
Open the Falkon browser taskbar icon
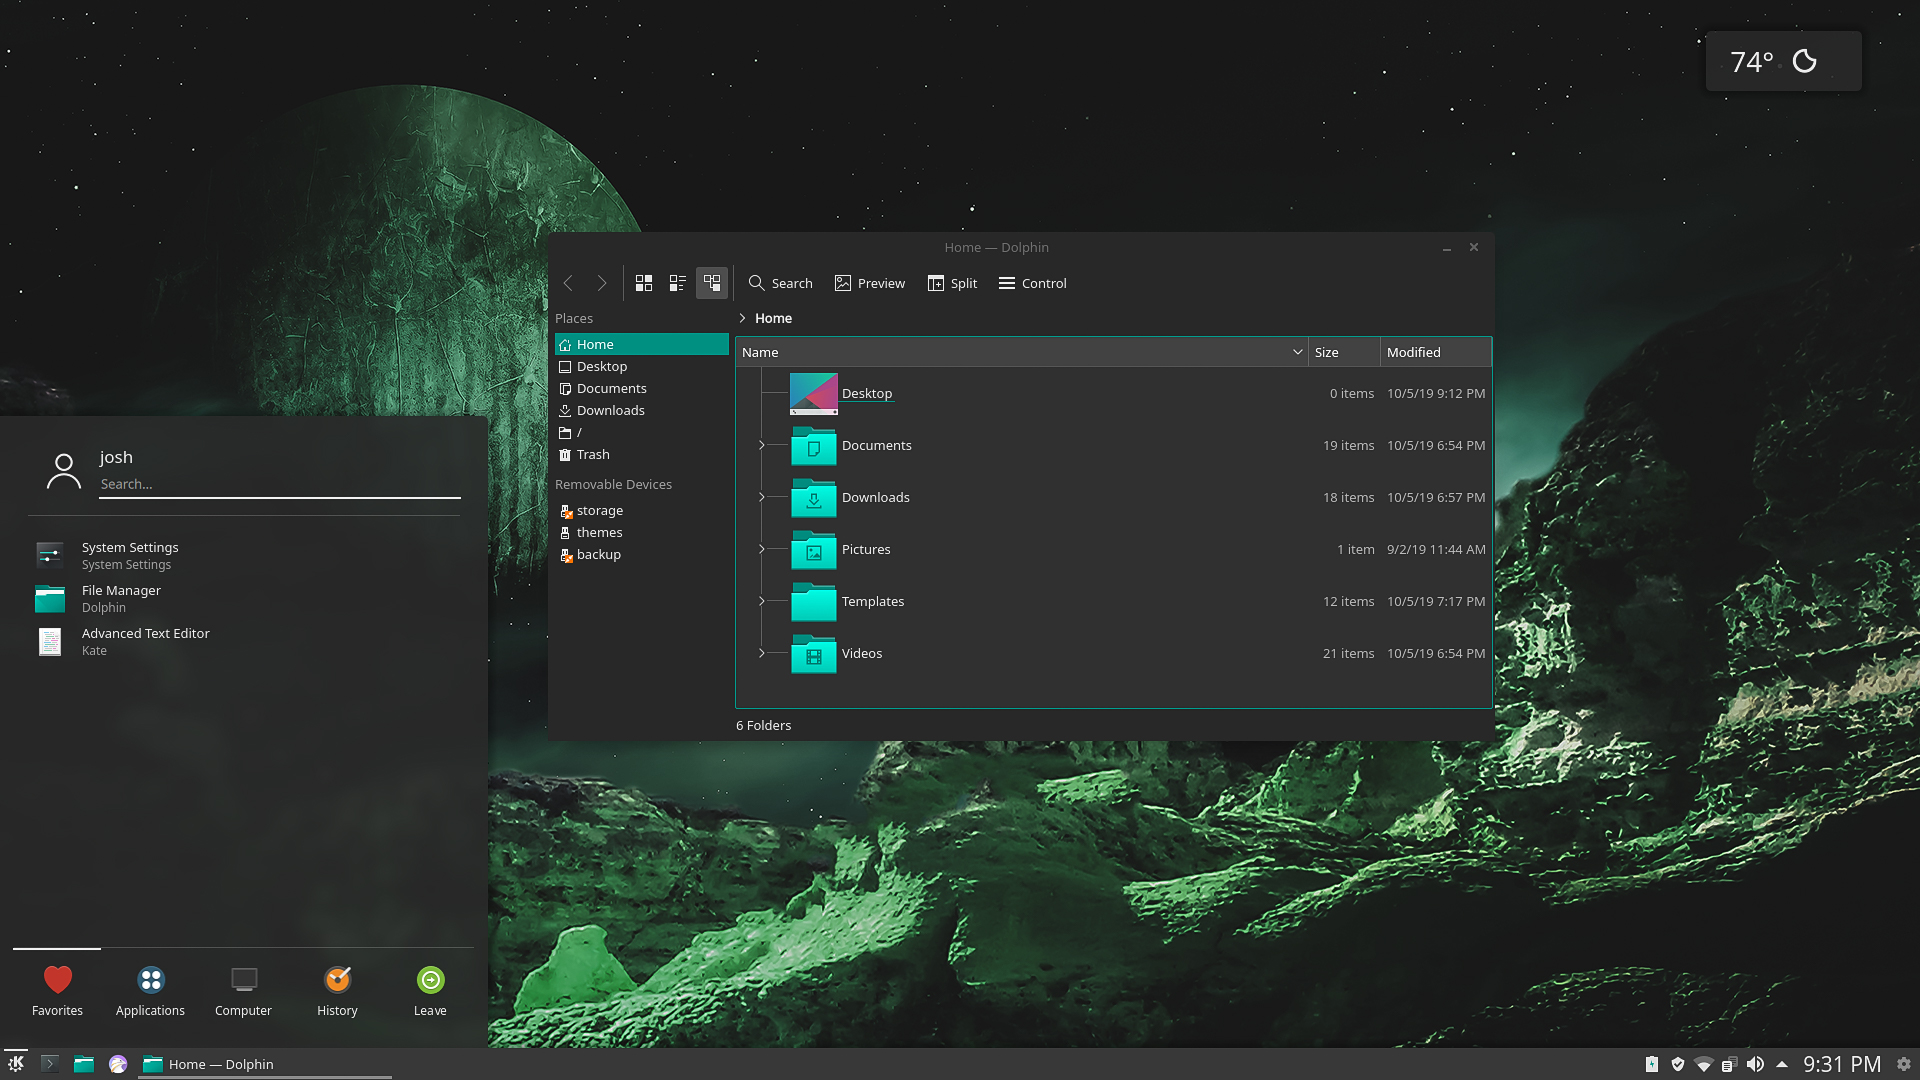[x=118, y=1064]
